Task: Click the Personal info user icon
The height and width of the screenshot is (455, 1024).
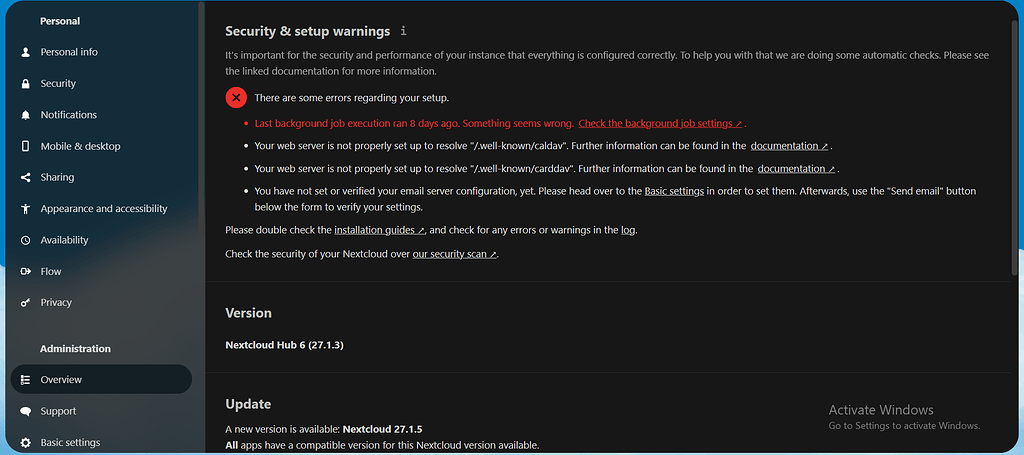Action: coord(25,52)
